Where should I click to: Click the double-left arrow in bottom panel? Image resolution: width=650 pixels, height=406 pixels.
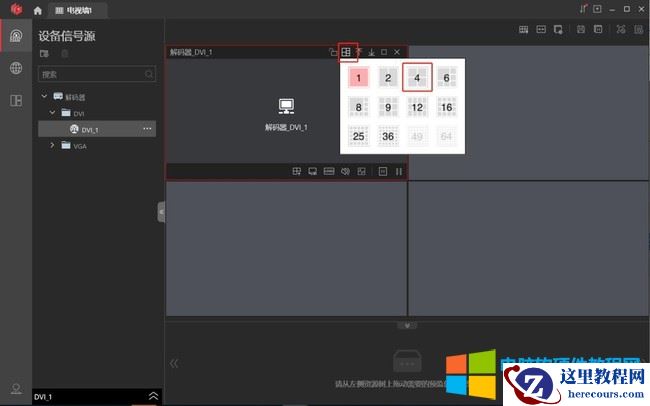click(x=174, y=364)
